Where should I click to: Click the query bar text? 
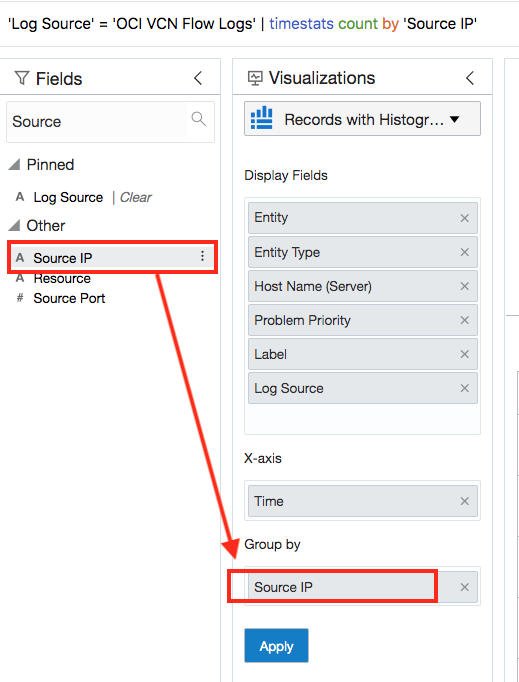coord(242,23)
